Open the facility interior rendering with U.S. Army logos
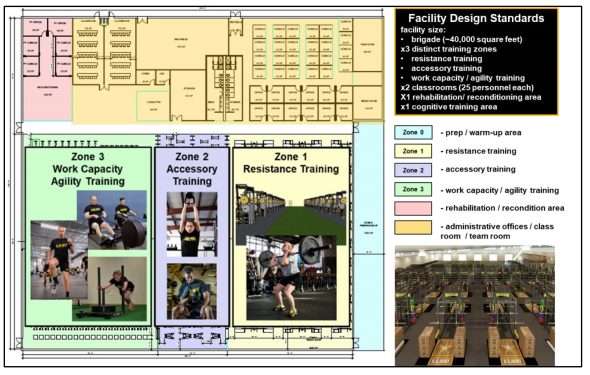This screenshot has width=590, height=375. (474, 306)
